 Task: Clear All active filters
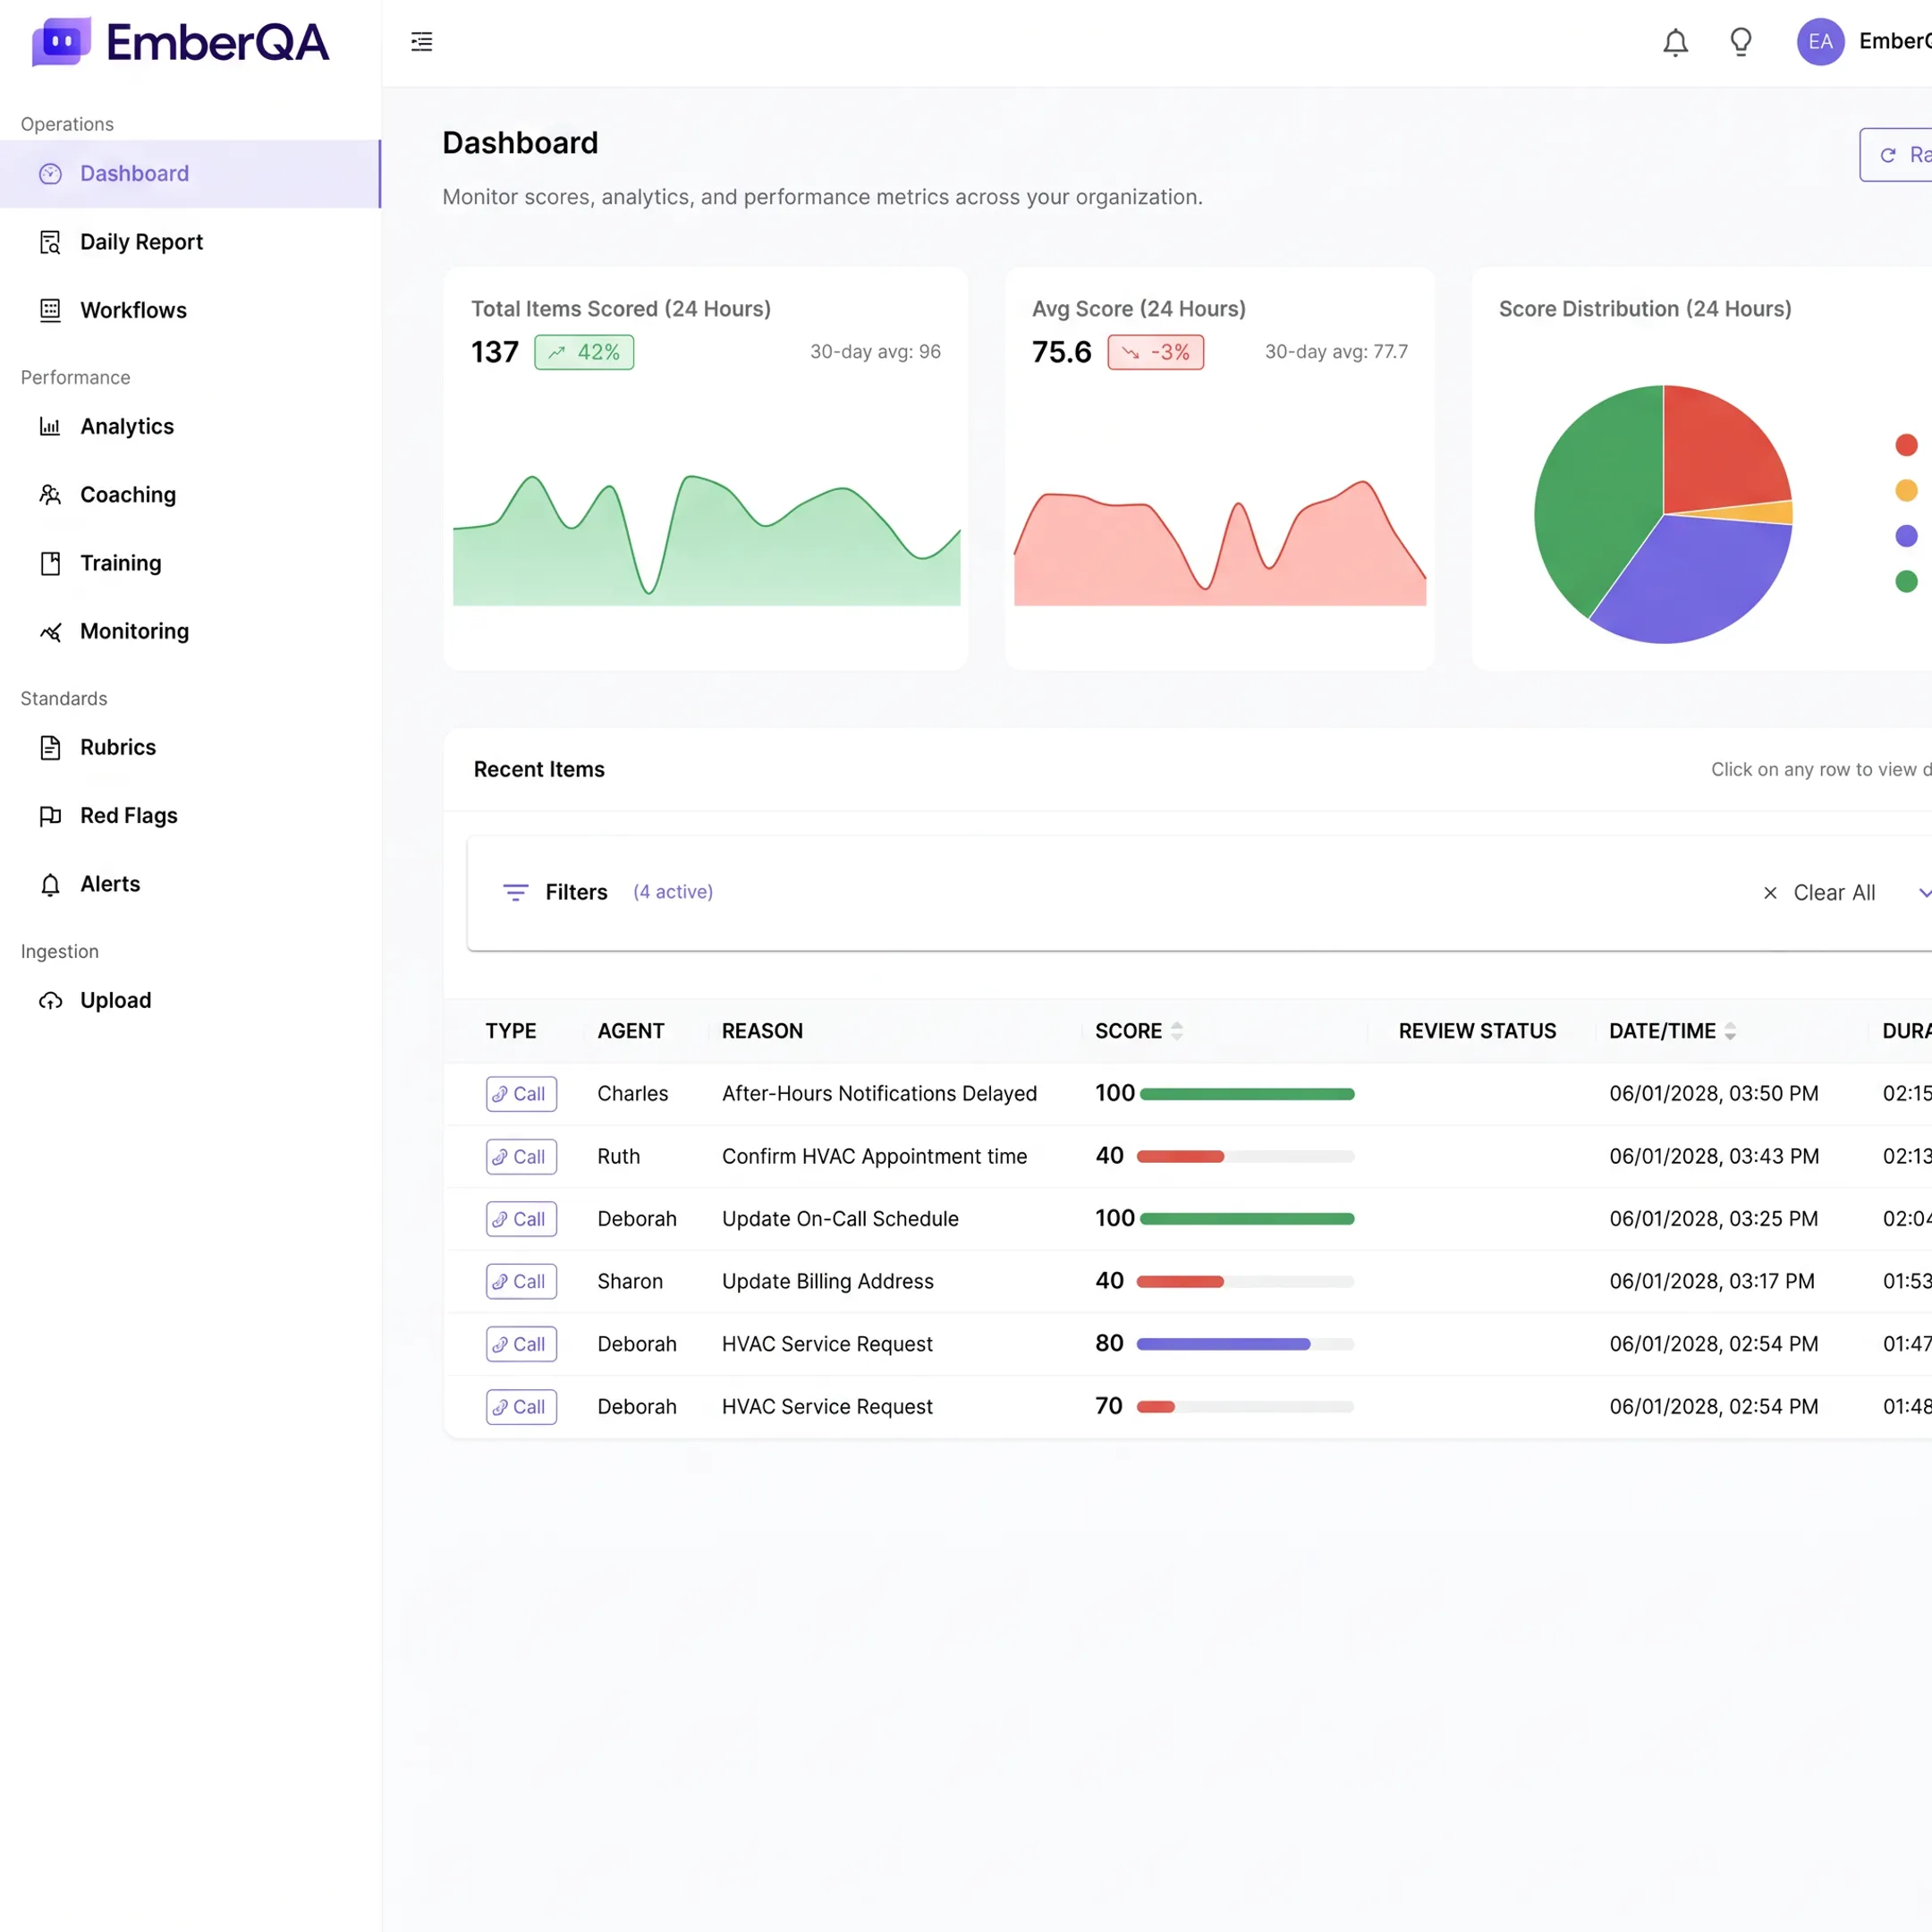(x=1819, y=892)
